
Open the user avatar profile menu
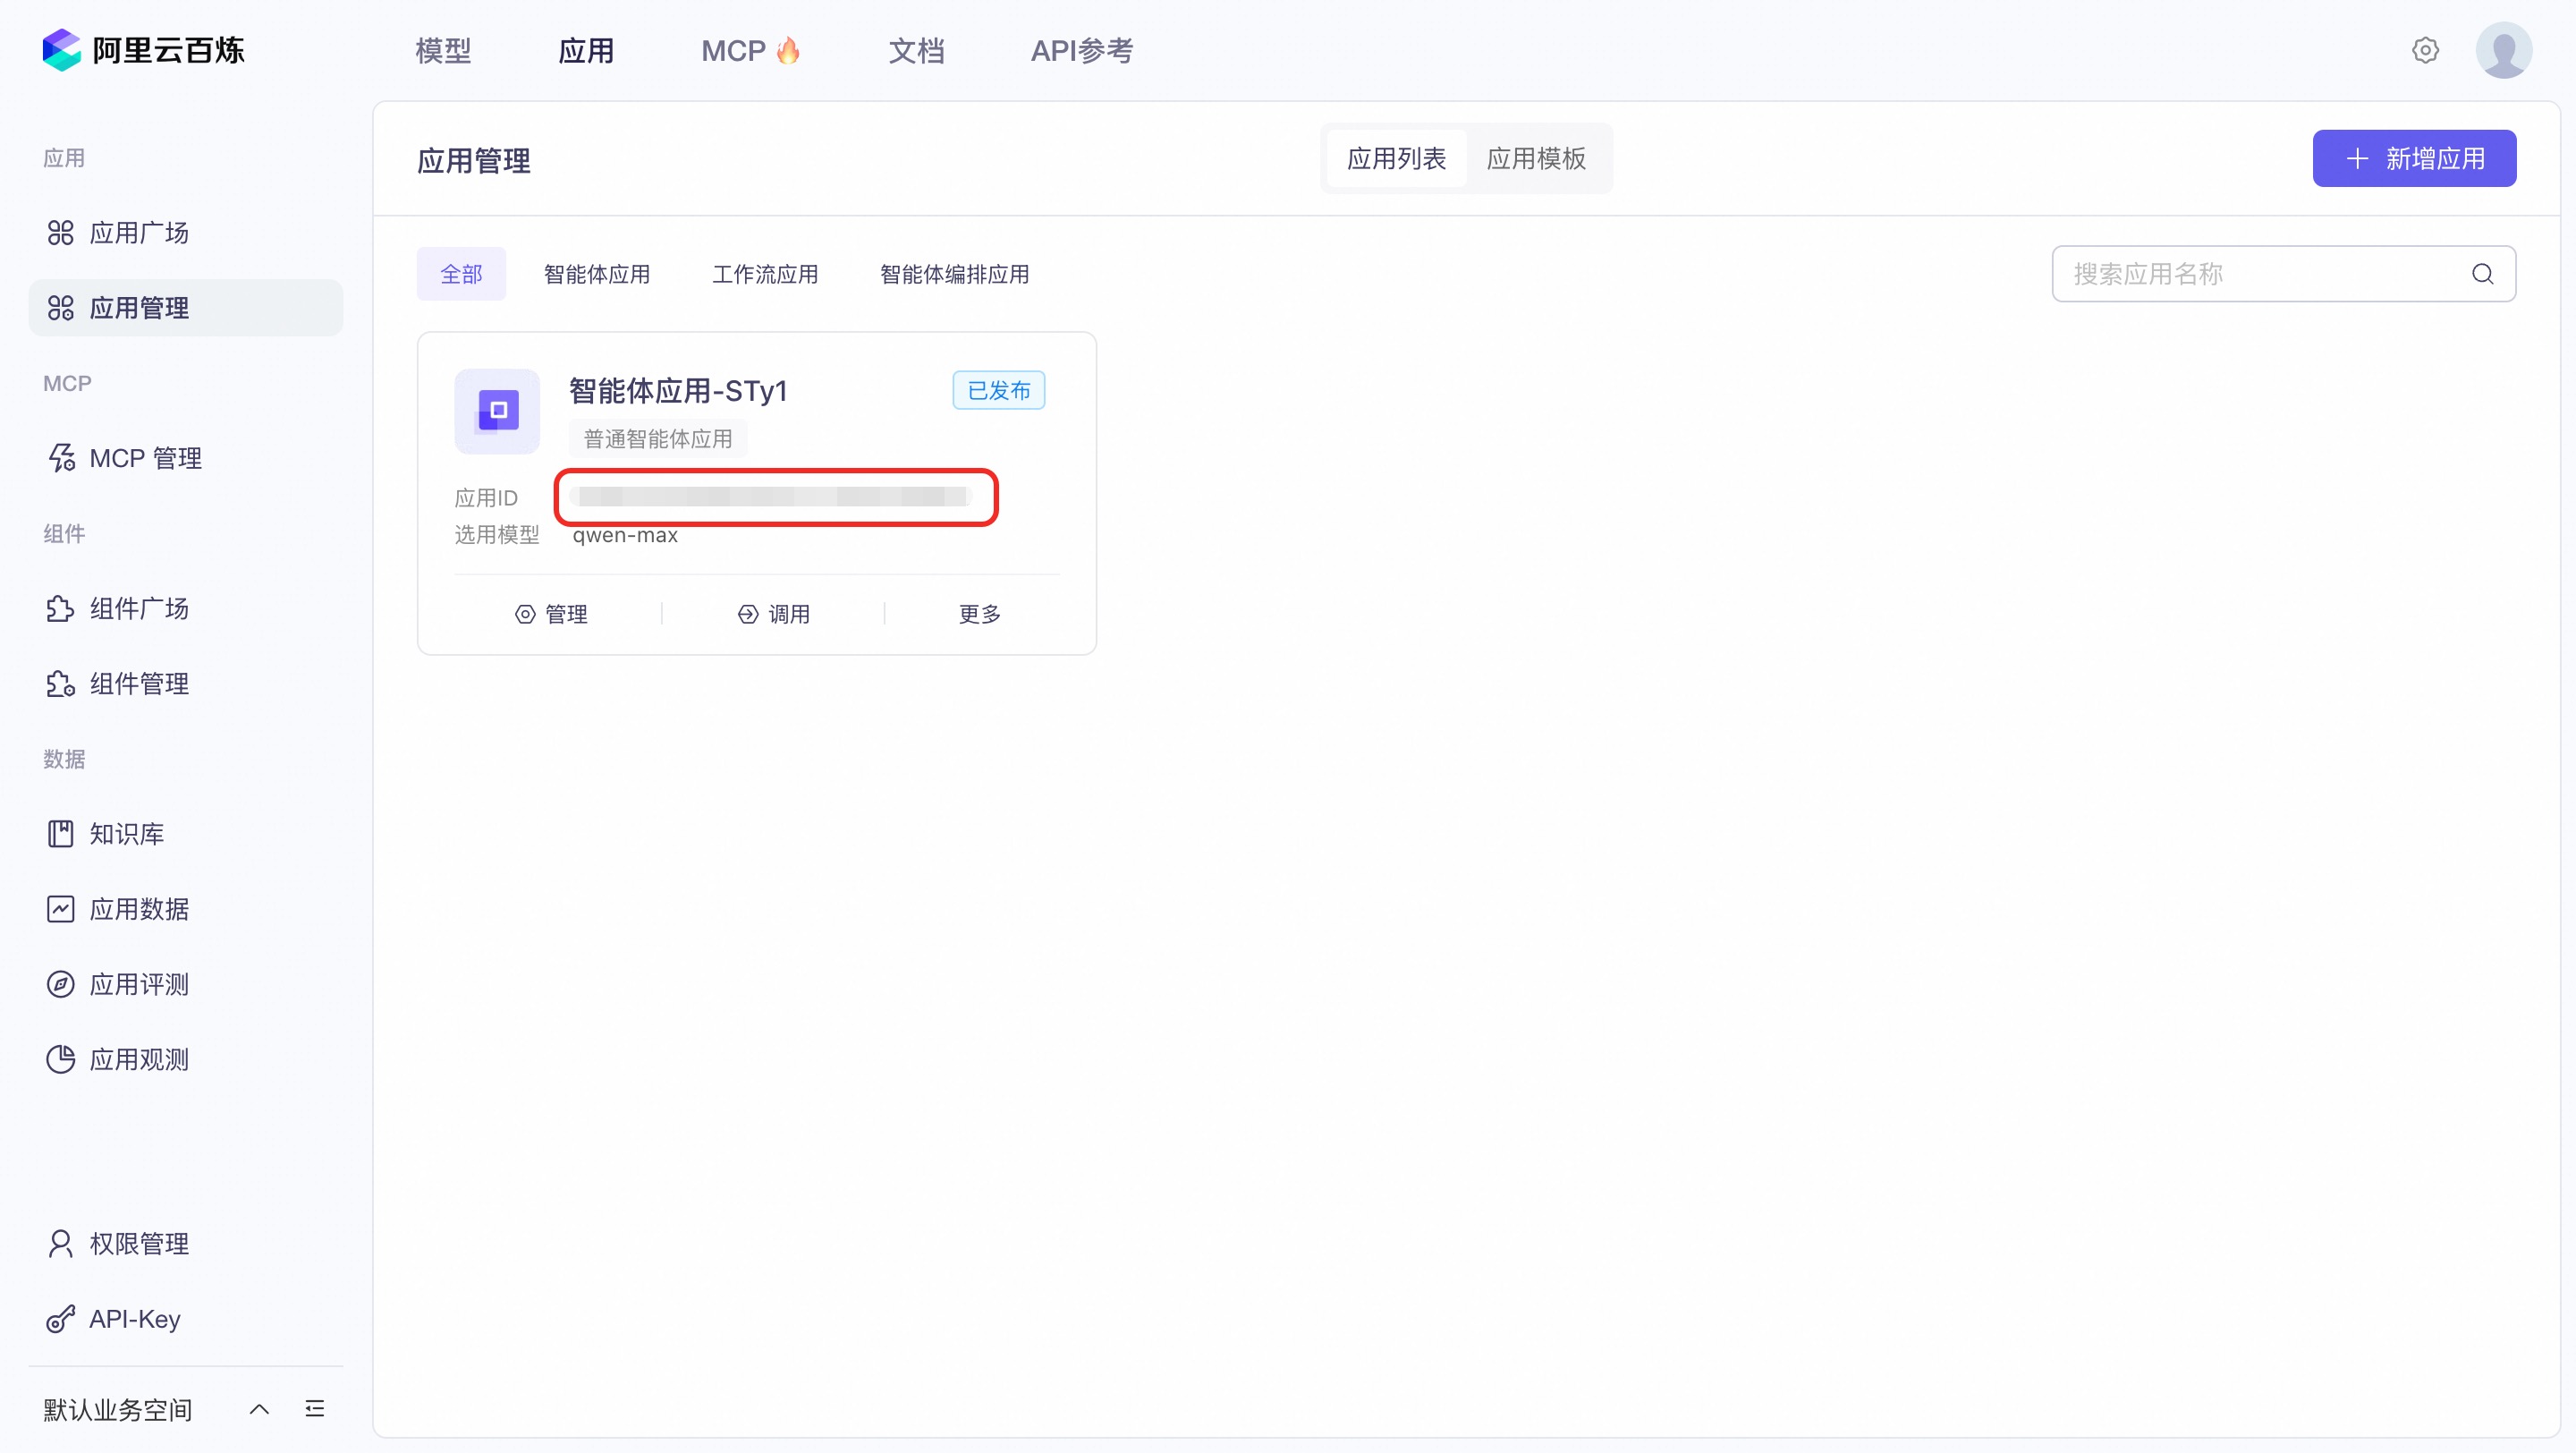[x=2503, y=50]
